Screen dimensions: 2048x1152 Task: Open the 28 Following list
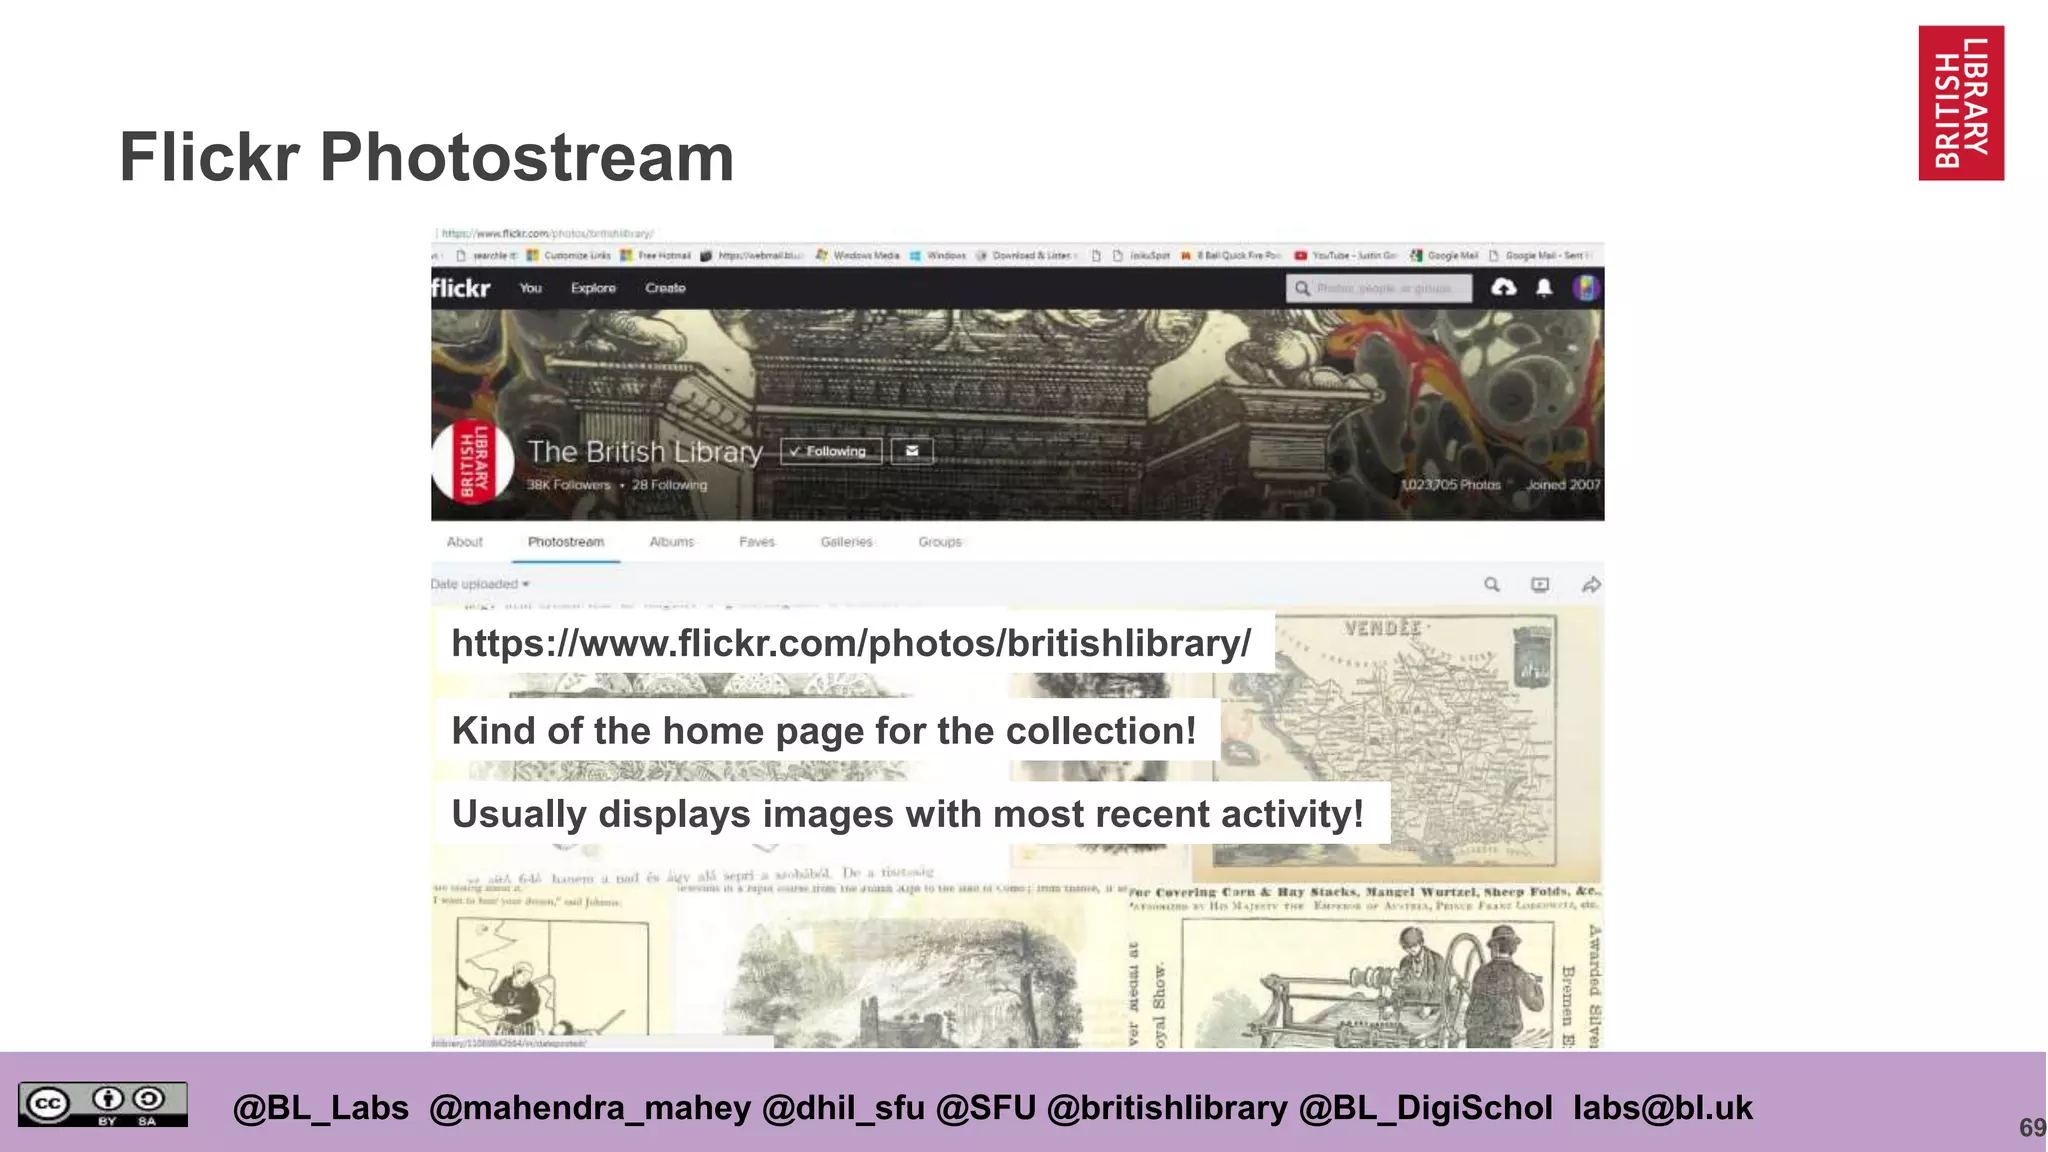669,485
